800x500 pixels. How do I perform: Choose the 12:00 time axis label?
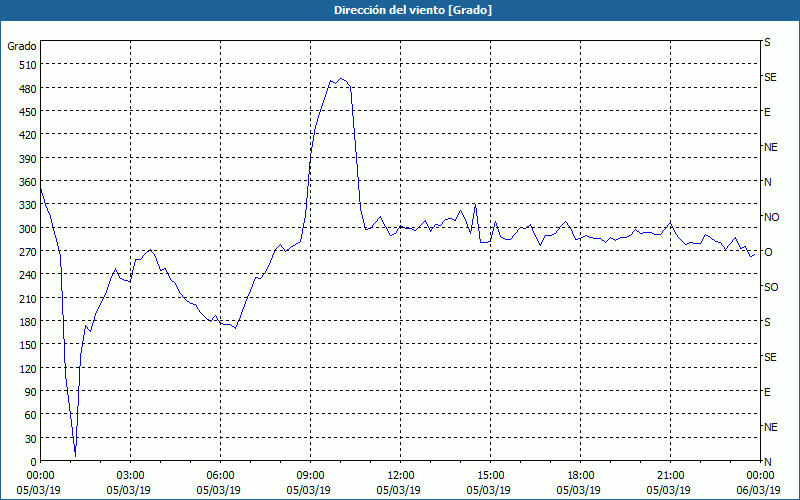(401, 476)
